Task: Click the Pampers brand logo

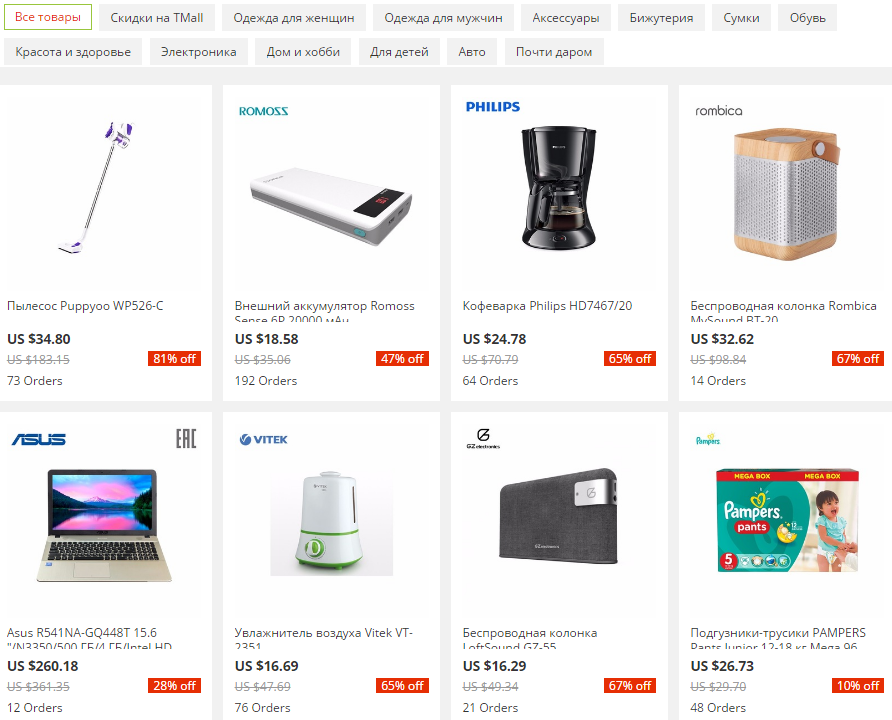Action: click(x=708, y=440)
